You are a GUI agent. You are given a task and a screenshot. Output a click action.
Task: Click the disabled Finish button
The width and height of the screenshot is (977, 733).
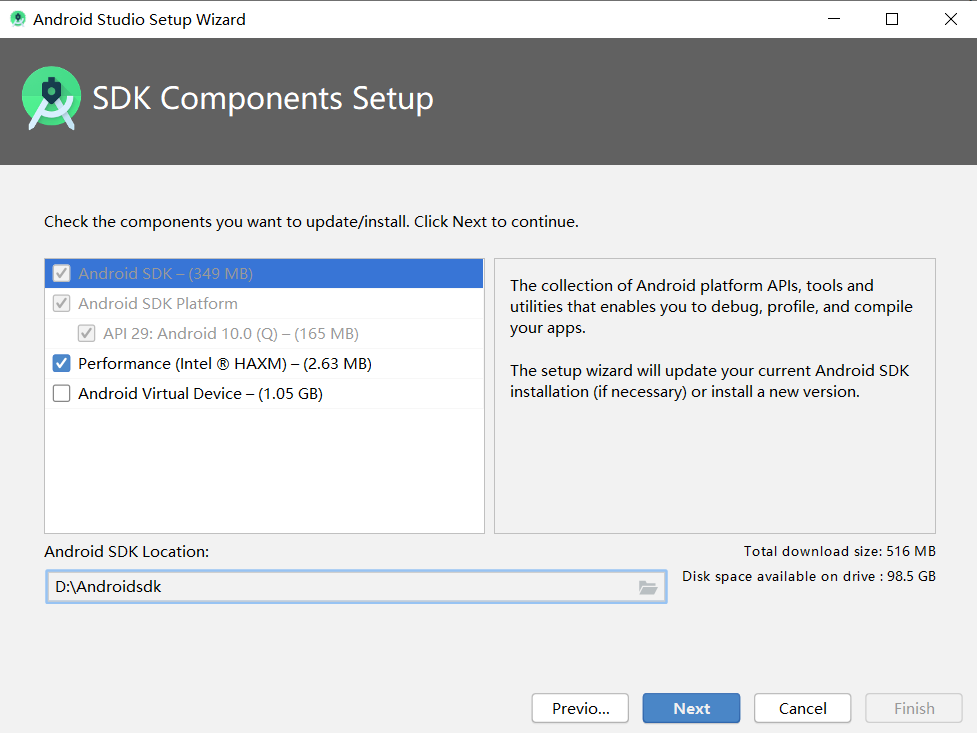coord(914,708)
